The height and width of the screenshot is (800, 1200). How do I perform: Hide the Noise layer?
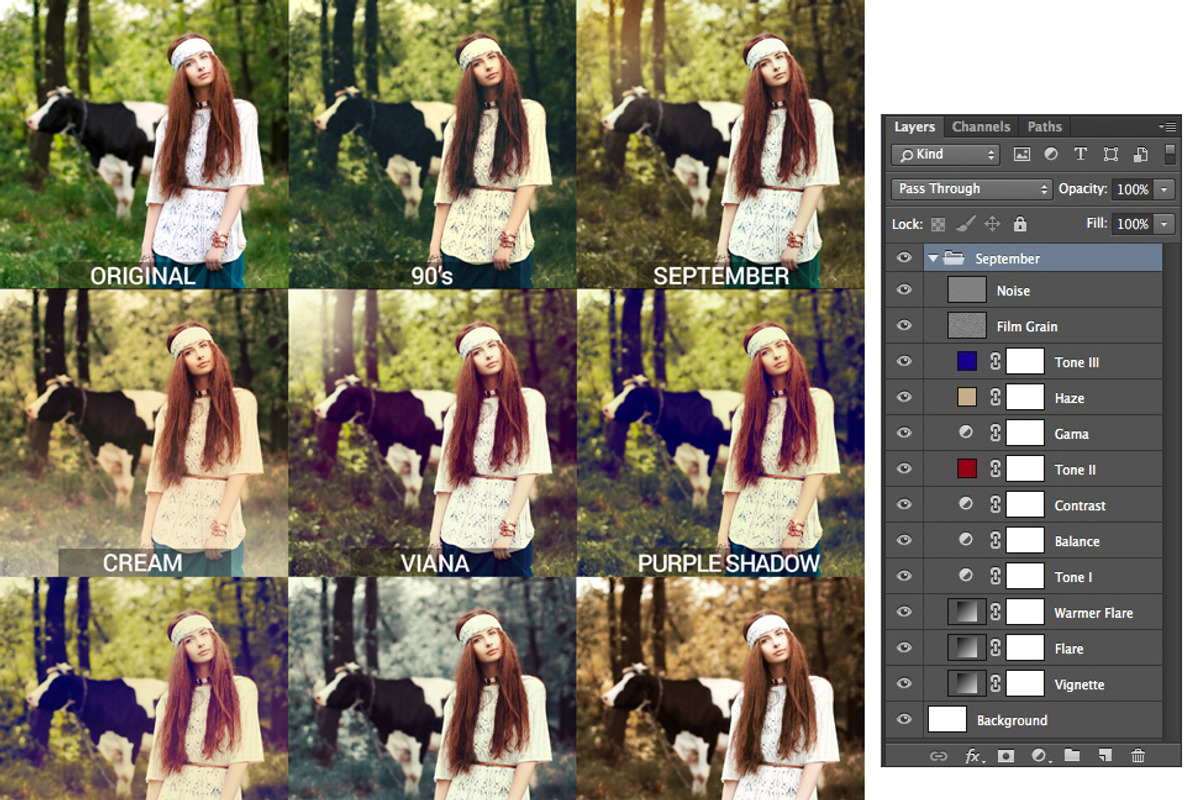[x=904, y=290]
